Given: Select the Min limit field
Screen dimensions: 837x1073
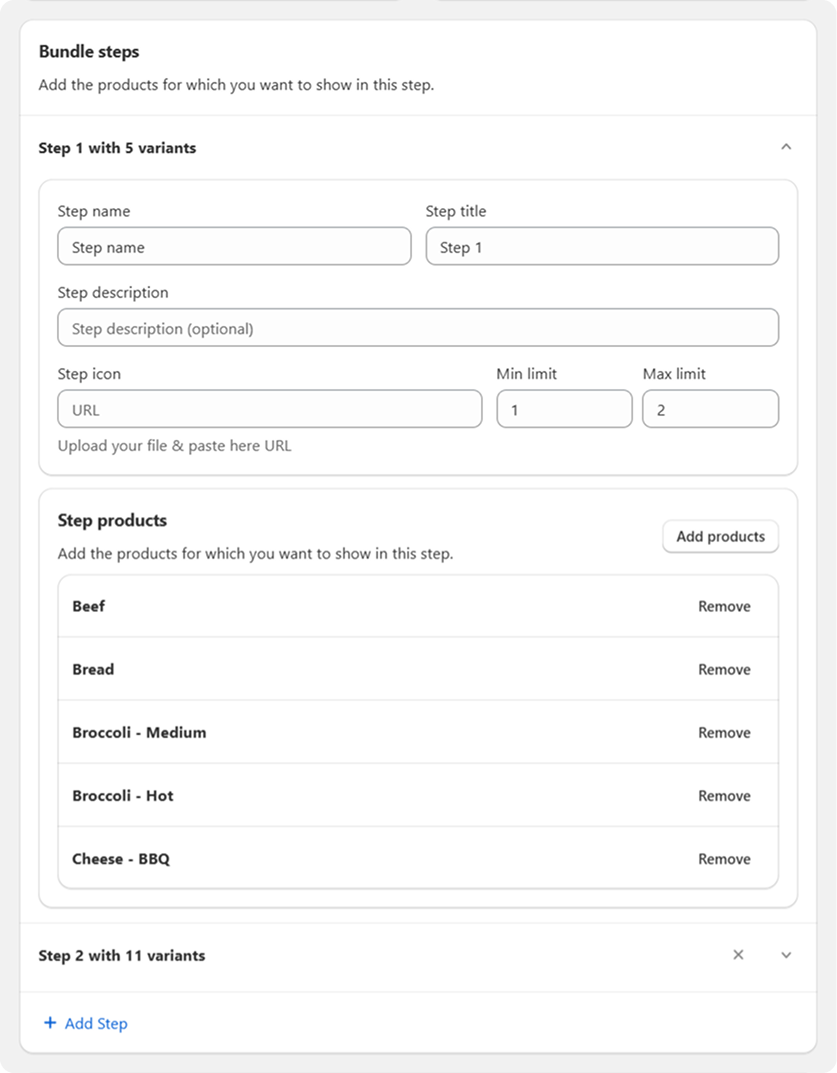Looking at the screenshot, I should (x=564, y=409).
